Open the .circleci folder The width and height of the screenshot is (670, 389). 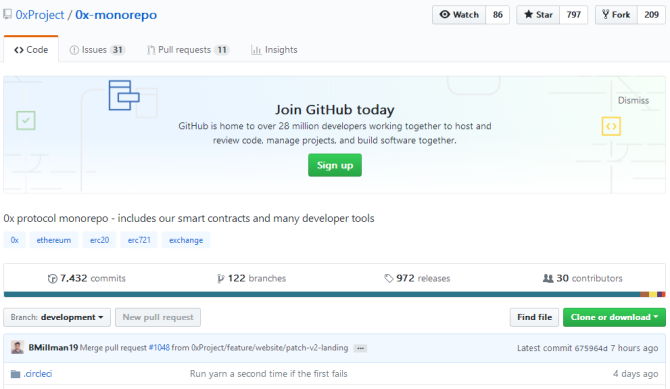[38, 374]
